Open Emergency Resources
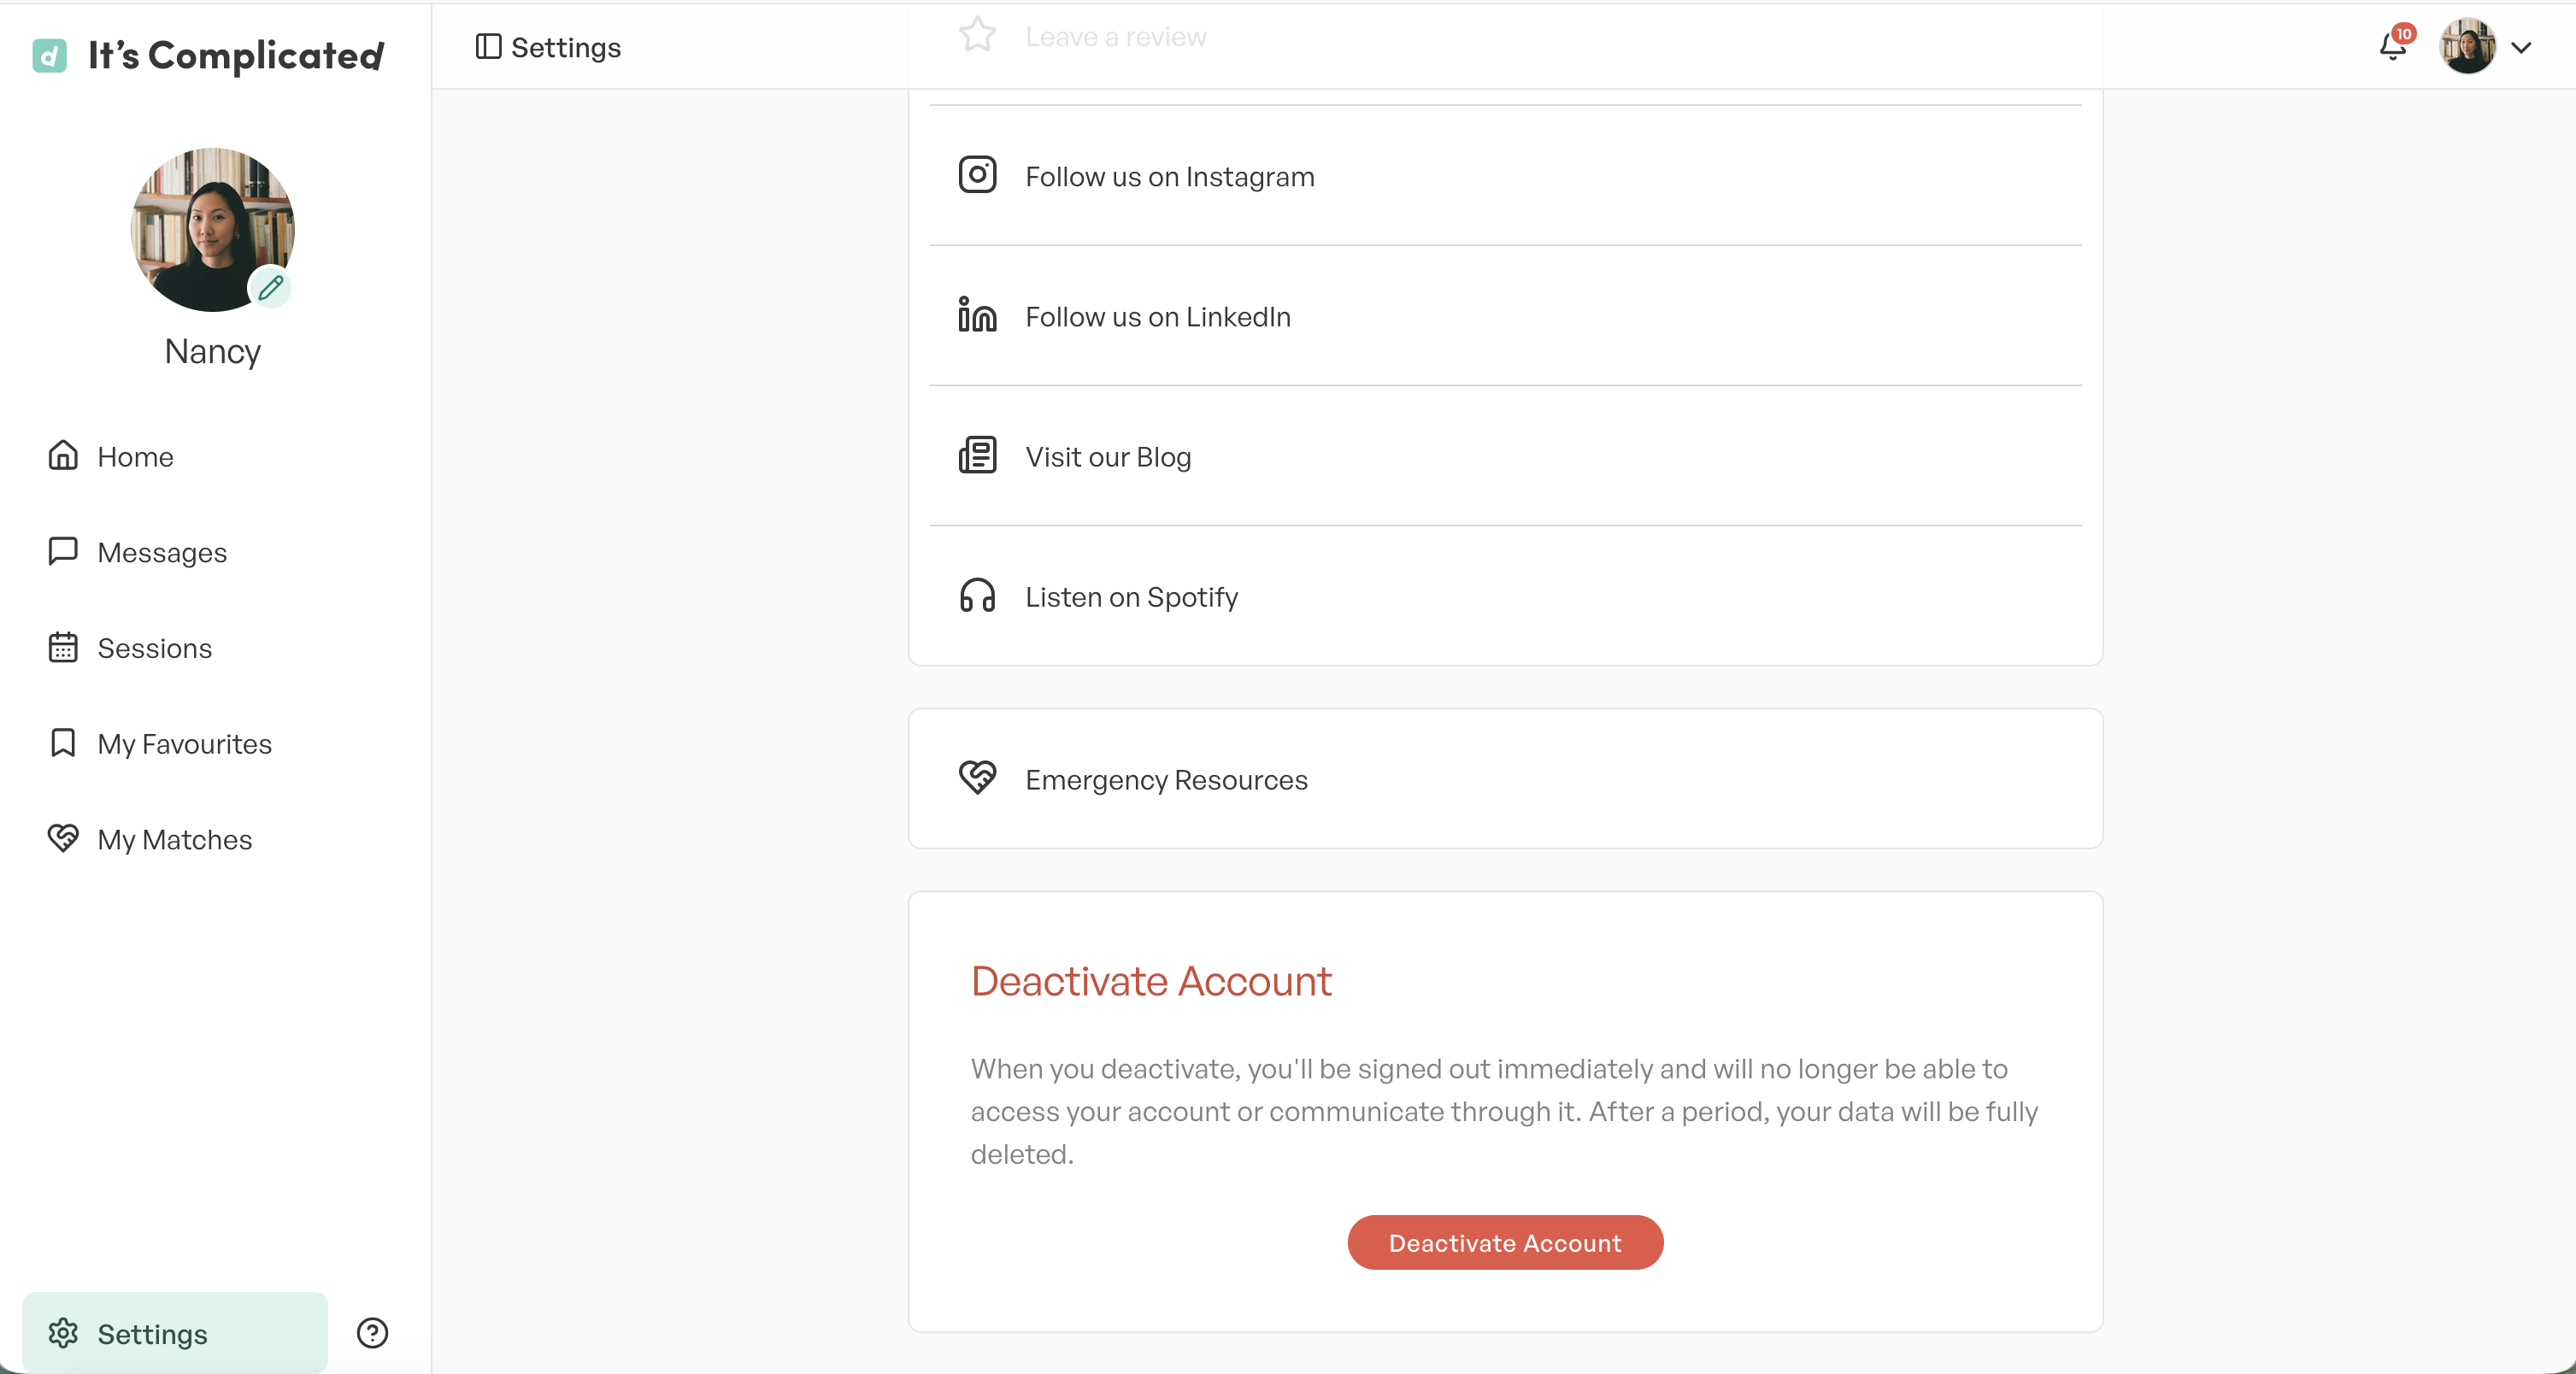The height and width of the screenshot is (1374, 2576). click(x=1505, y=779)
